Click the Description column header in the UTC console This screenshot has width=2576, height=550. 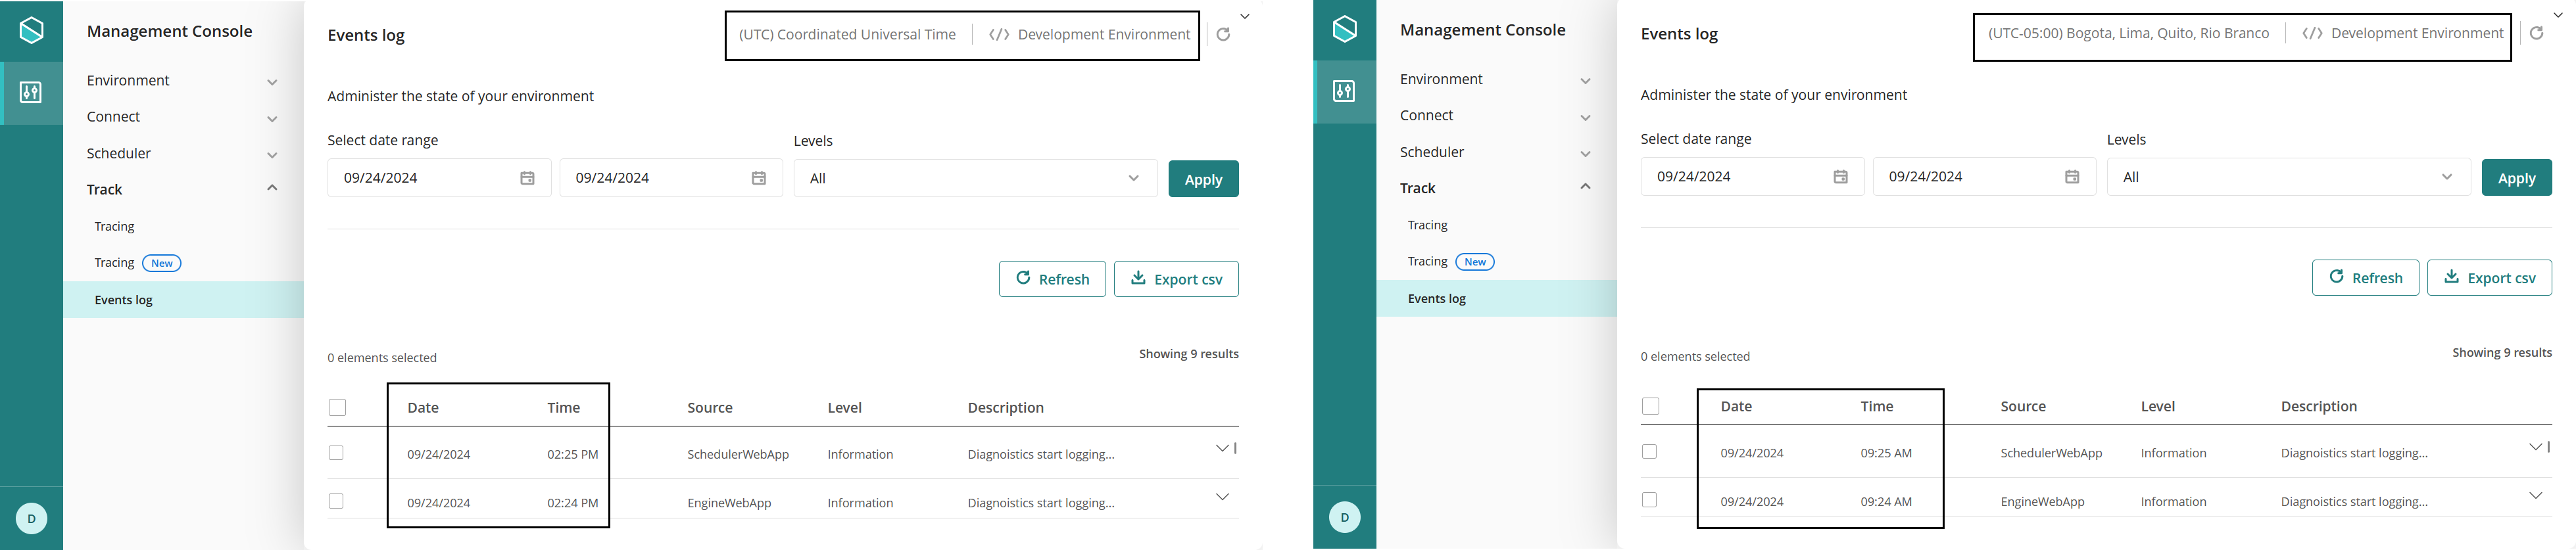click(x=1005, y=407)
